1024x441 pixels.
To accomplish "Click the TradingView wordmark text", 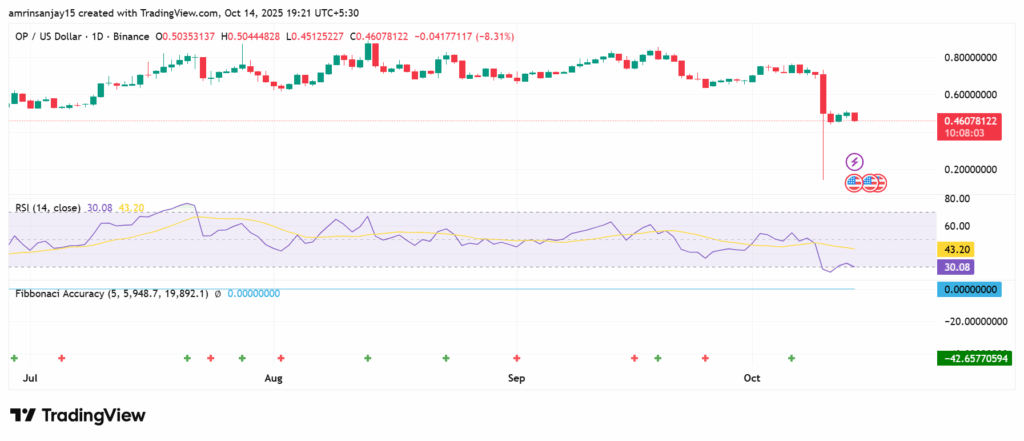I will coord(93,415).
